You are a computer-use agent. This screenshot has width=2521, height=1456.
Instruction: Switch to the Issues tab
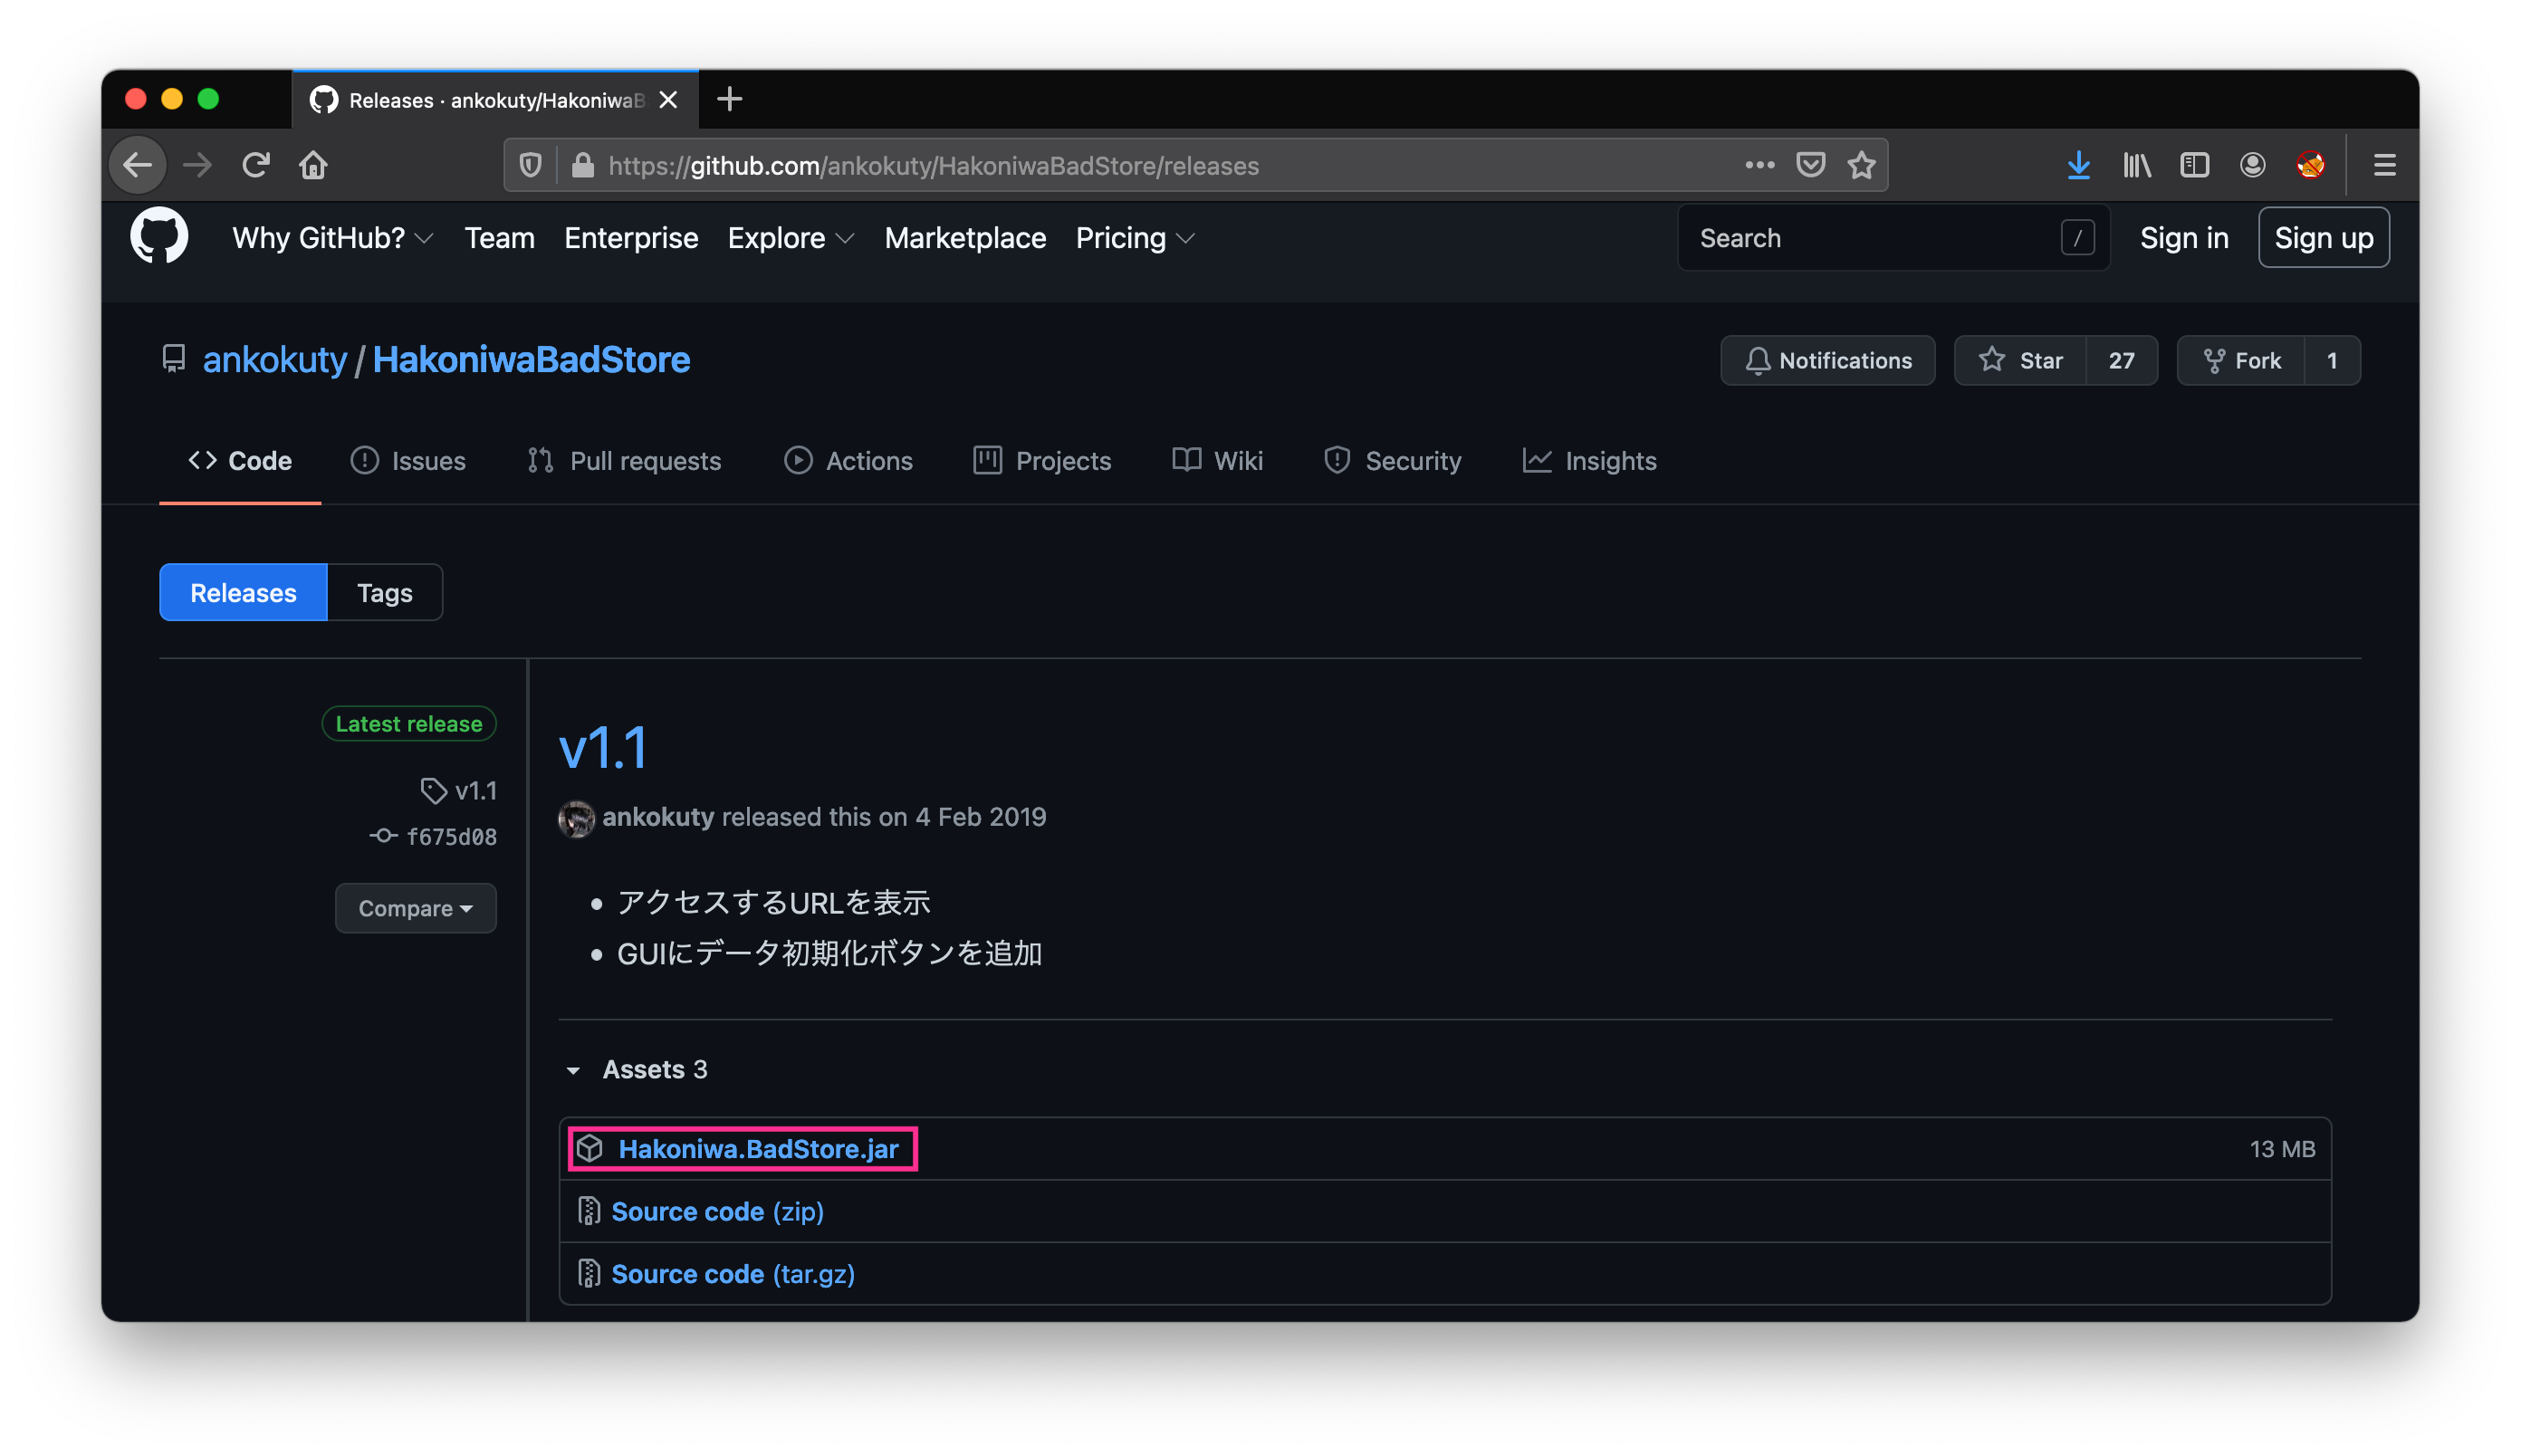click(407, 461)
